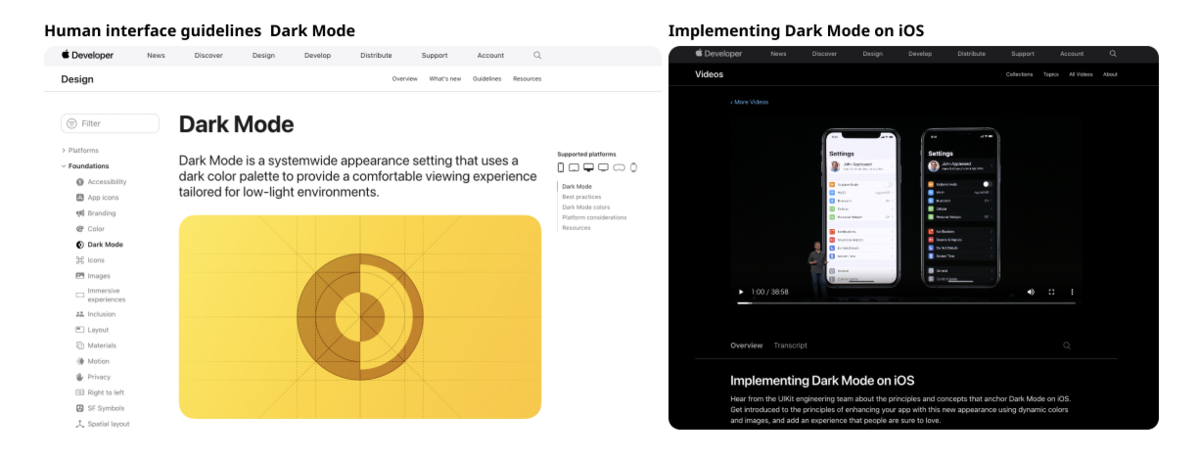Mute the video with the speaker icon
Screen dimensions: 1200x459
click(x=1031, y=292)
